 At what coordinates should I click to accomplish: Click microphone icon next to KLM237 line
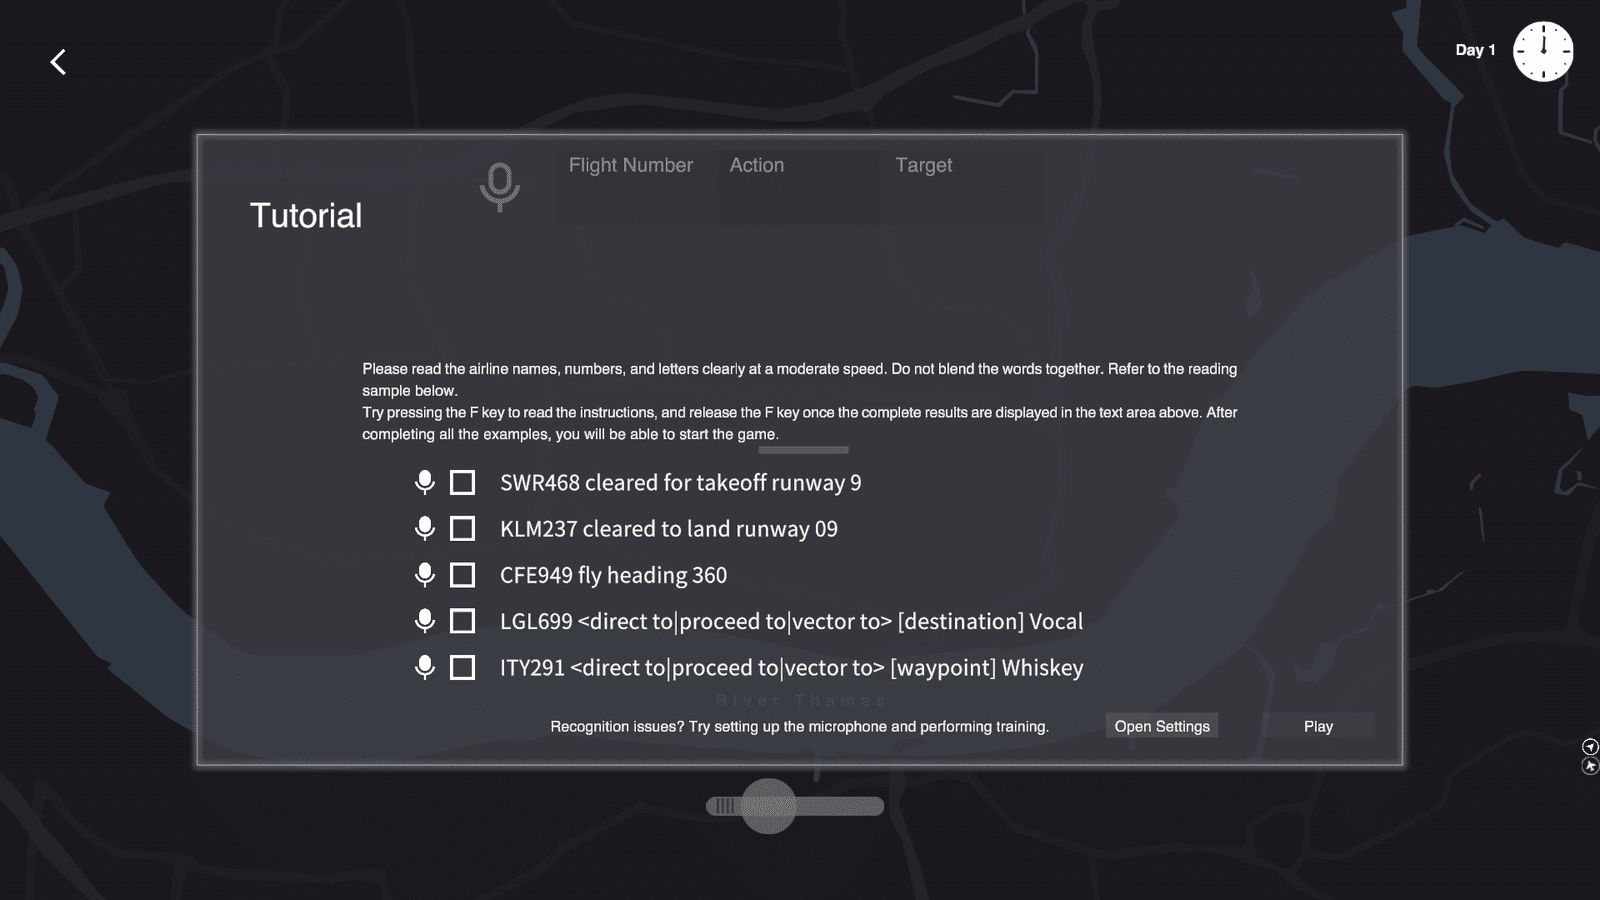click(425, 529)
